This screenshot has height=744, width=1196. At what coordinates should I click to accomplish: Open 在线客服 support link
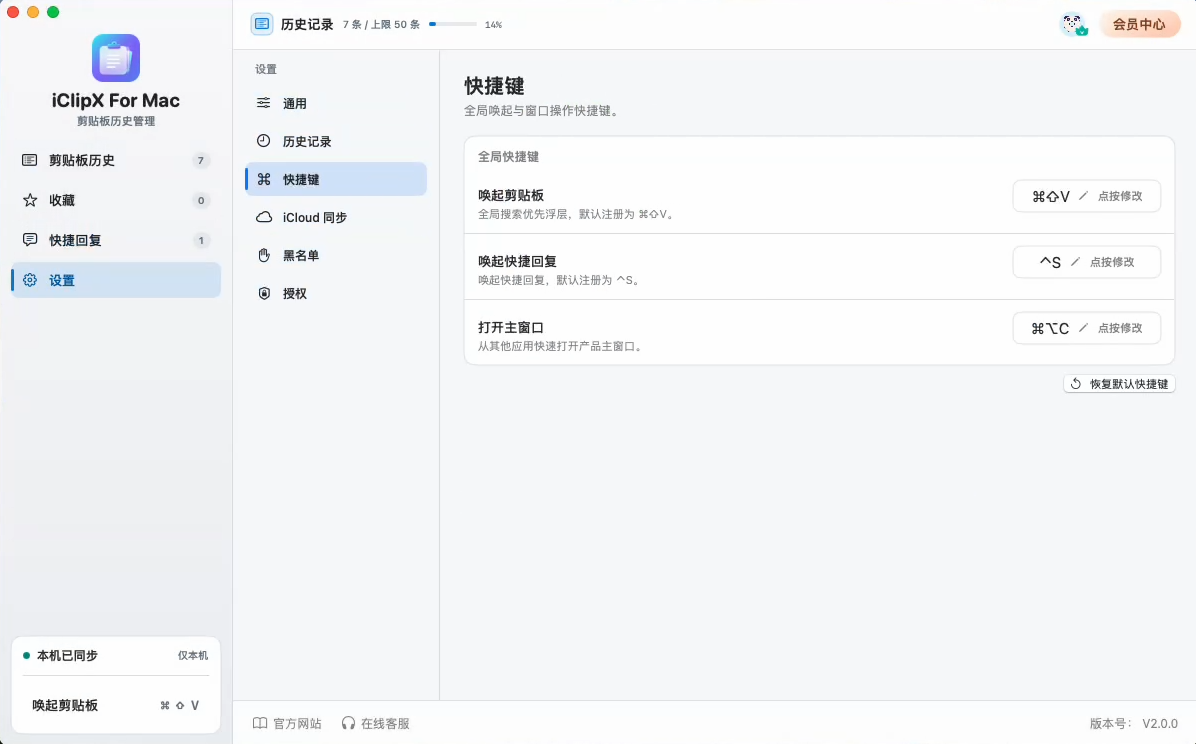click(x=375, y=723)
